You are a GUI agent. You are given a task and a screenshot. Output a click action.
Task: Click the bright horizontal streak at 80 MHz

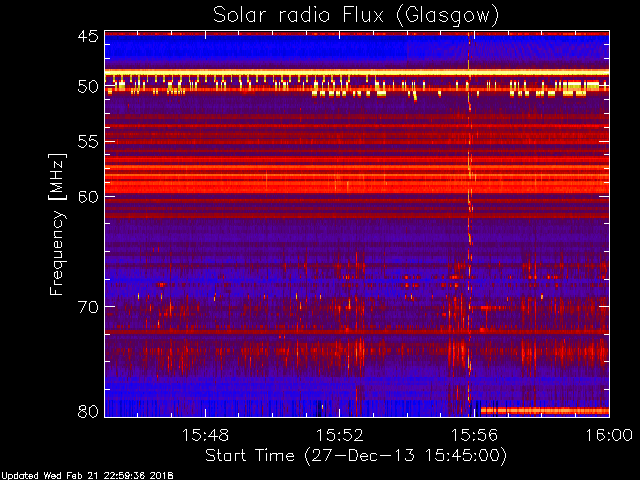545,411
